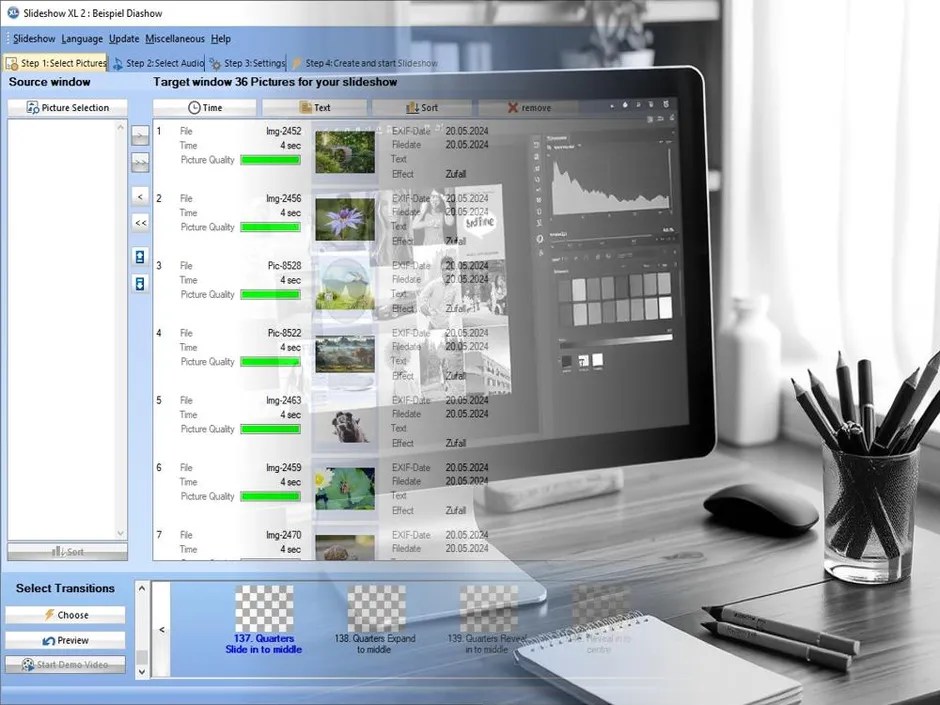Open the Slideshow menu
This screenshot has height=705, width=940.
(x=34, y=39)
